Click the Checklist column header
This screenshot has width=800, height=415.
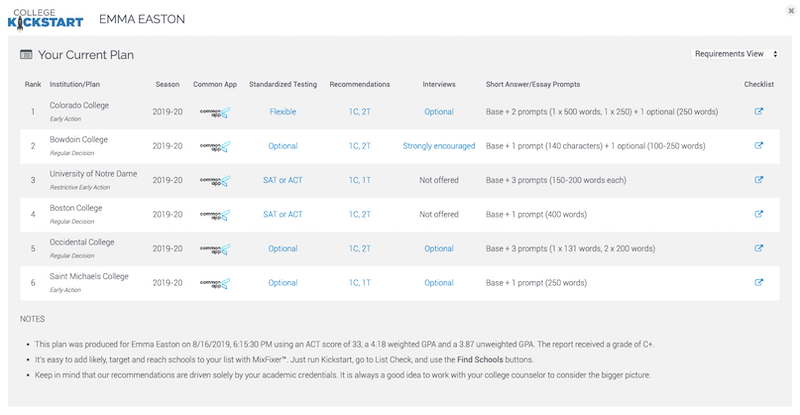pos(759,84)
